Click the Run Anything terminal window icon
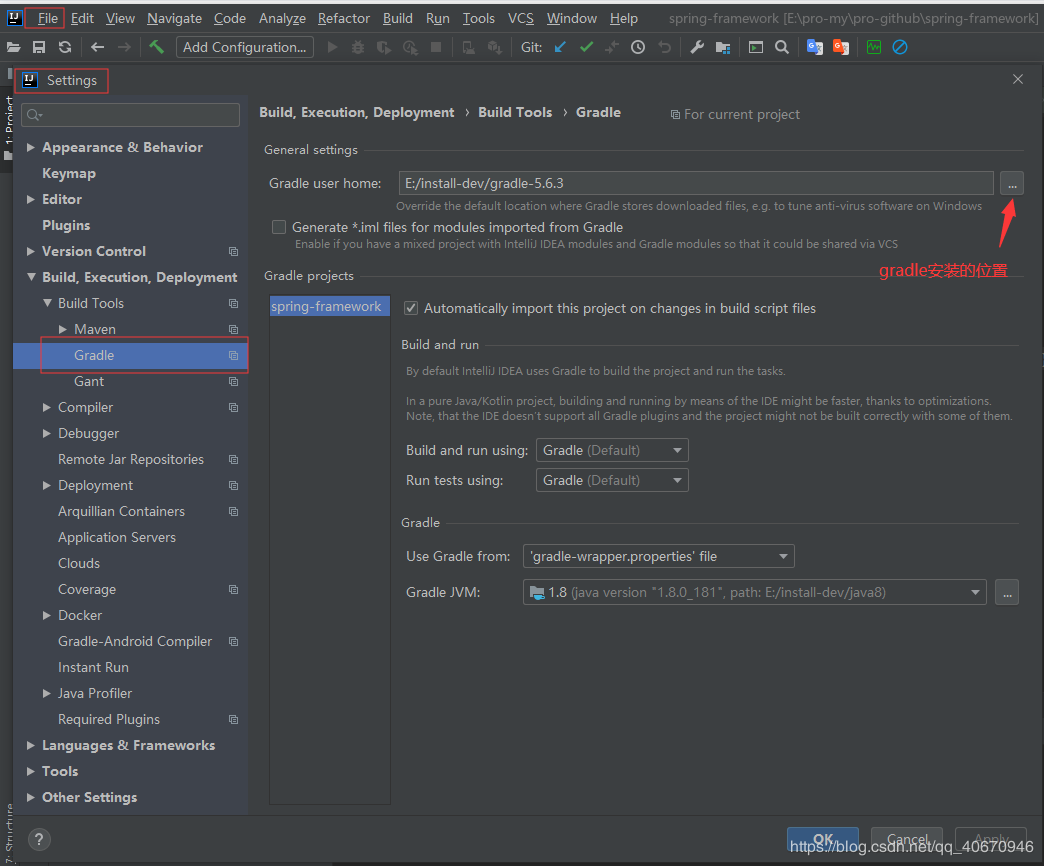 [x=756, y=47]
